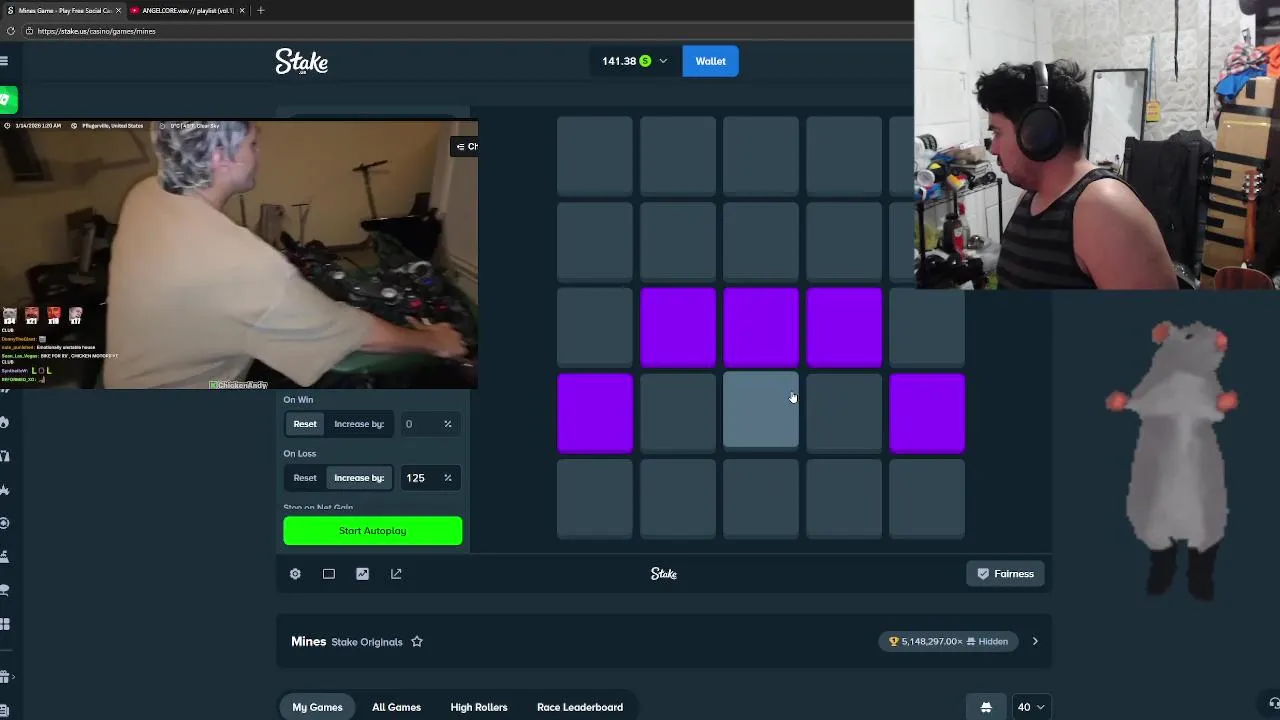Viewport: 1280px width, 720px height.
Task: Click the On Win percentage input field
Action: (x=429, y=424)
